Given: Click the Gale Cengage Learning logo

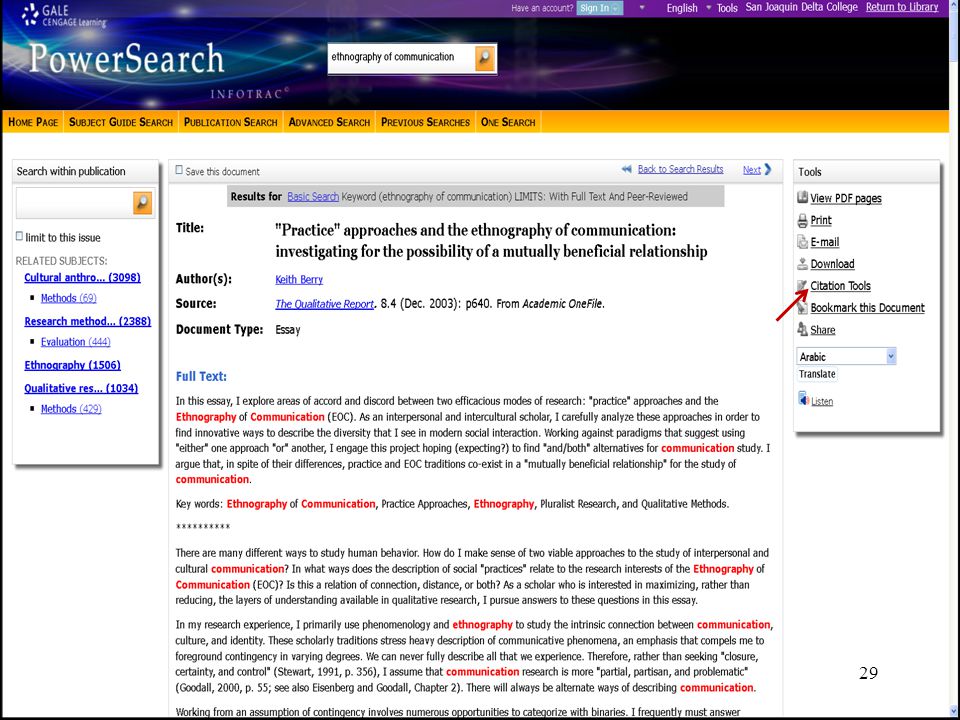Looking at the screenshot, I should pyautogui.click(x=64, y=15).
